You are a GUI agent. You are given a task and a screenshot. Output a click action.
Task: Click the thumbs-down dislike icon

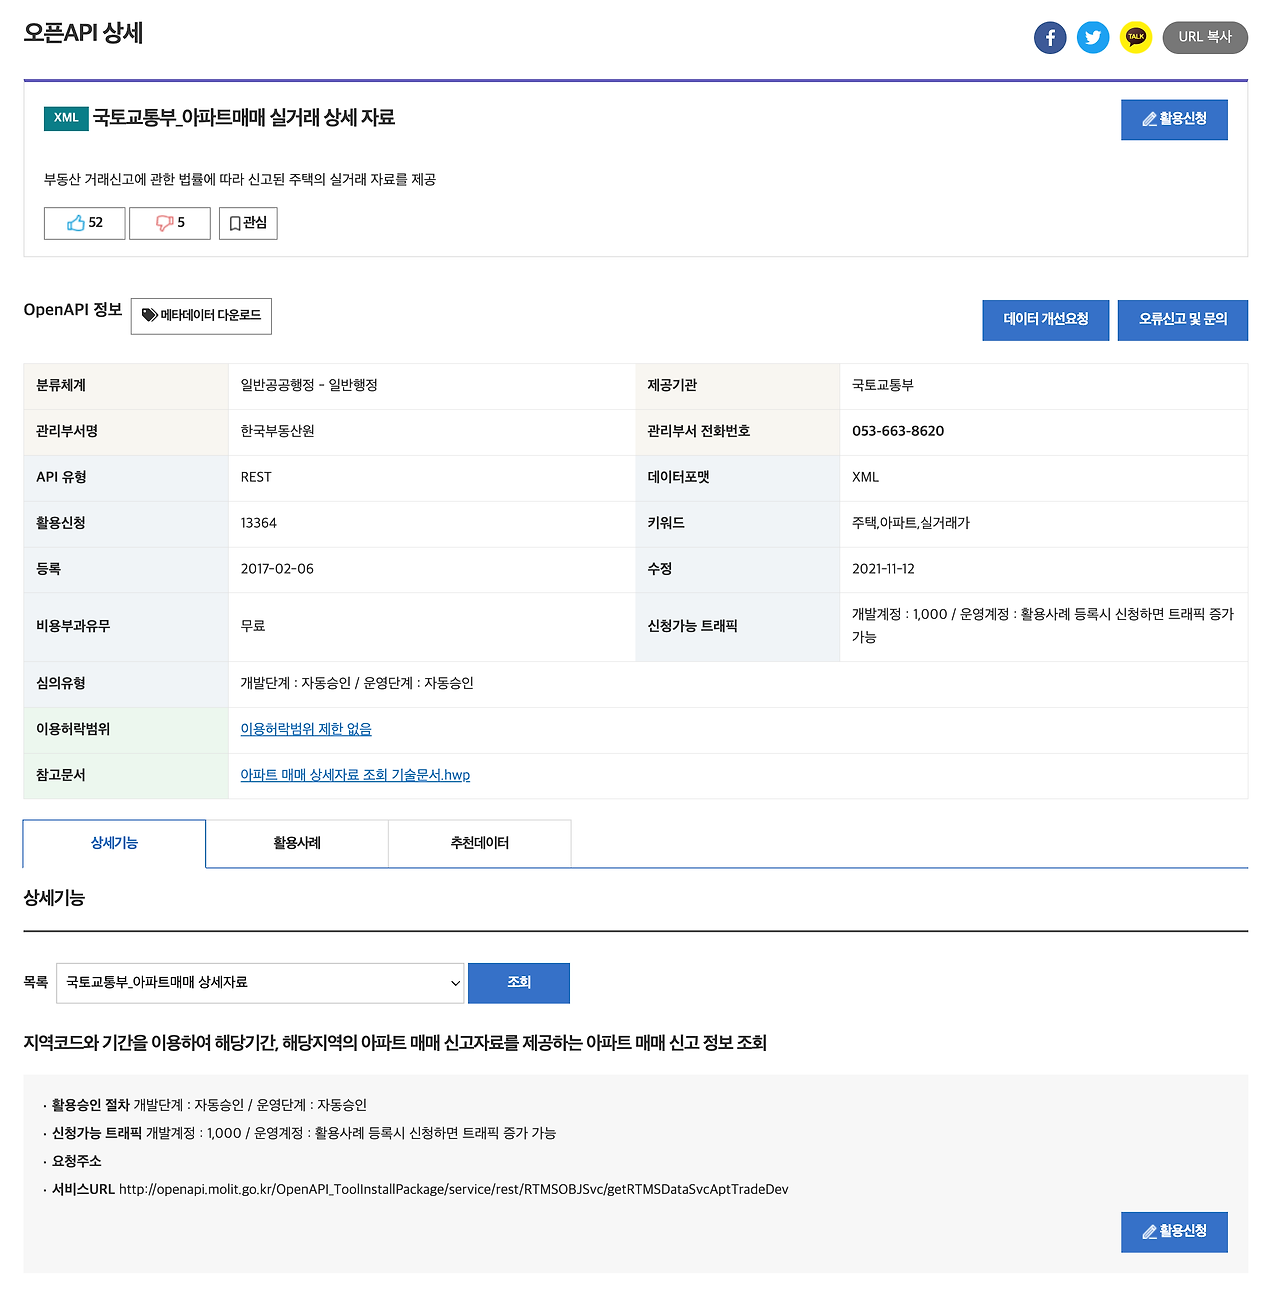164,223
